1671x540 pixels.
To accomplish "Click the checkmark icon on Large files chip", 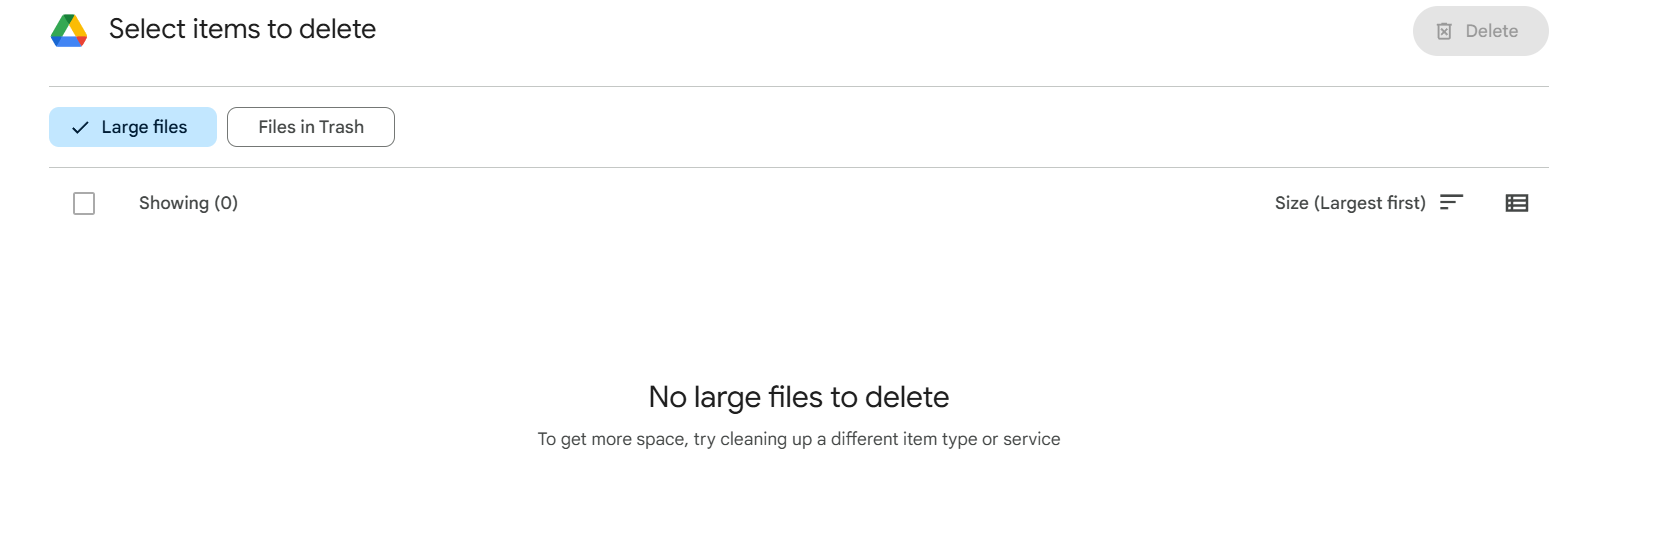I will click(x=80, y=128).
